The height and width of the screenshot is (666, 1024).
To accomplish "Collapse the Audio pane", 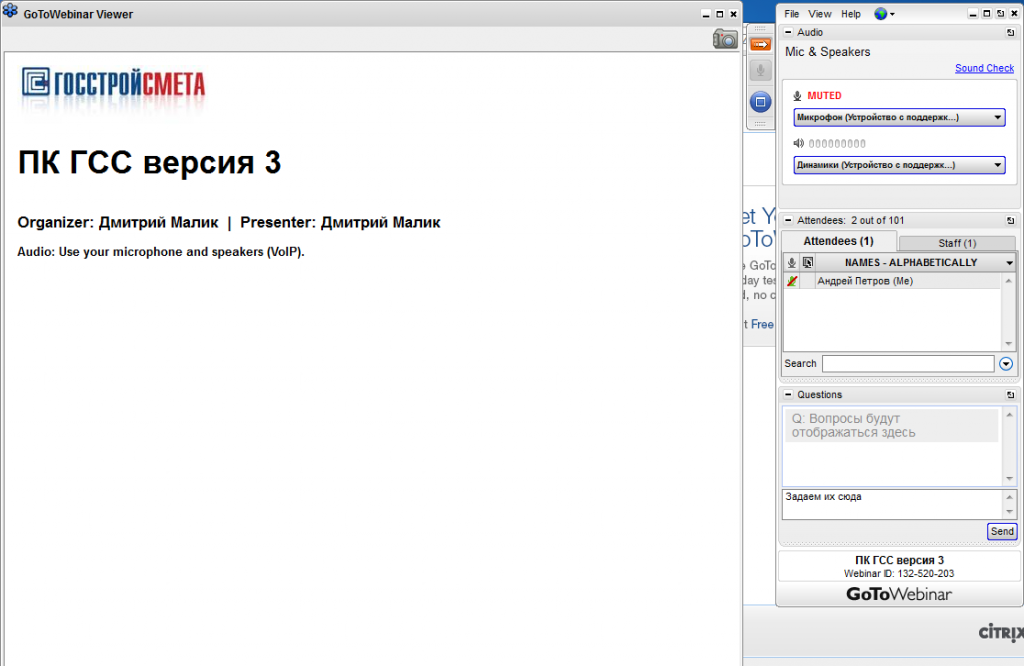I will [788, 32].
